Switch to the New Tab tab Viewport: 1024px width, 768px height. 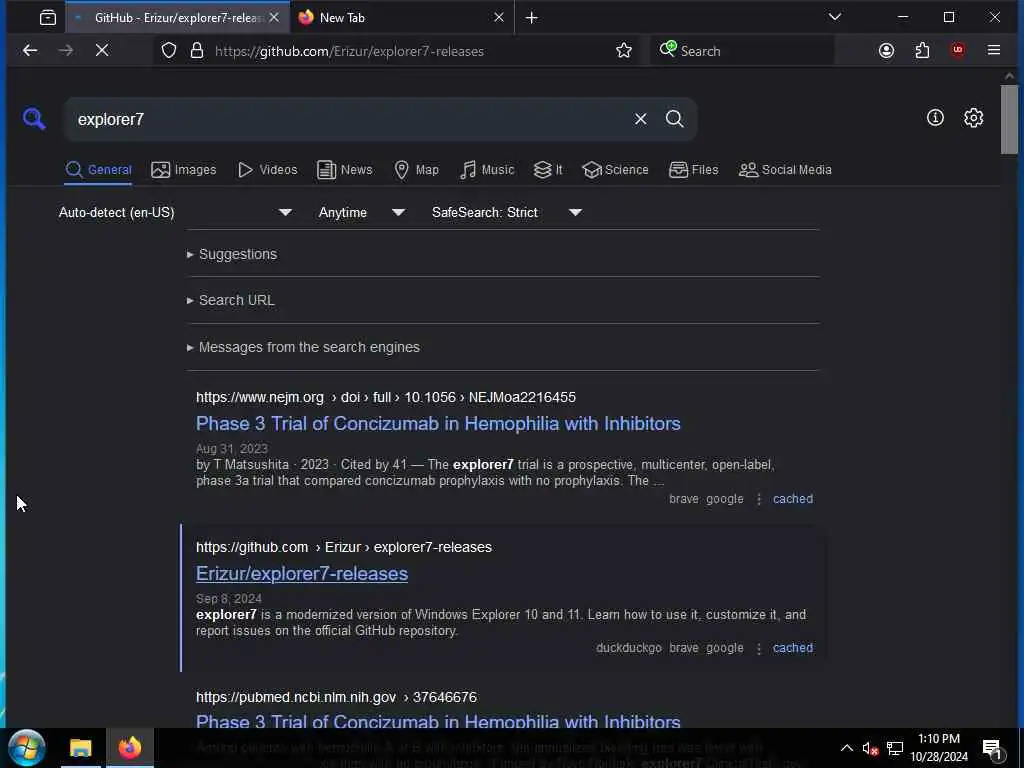(402, 18)
